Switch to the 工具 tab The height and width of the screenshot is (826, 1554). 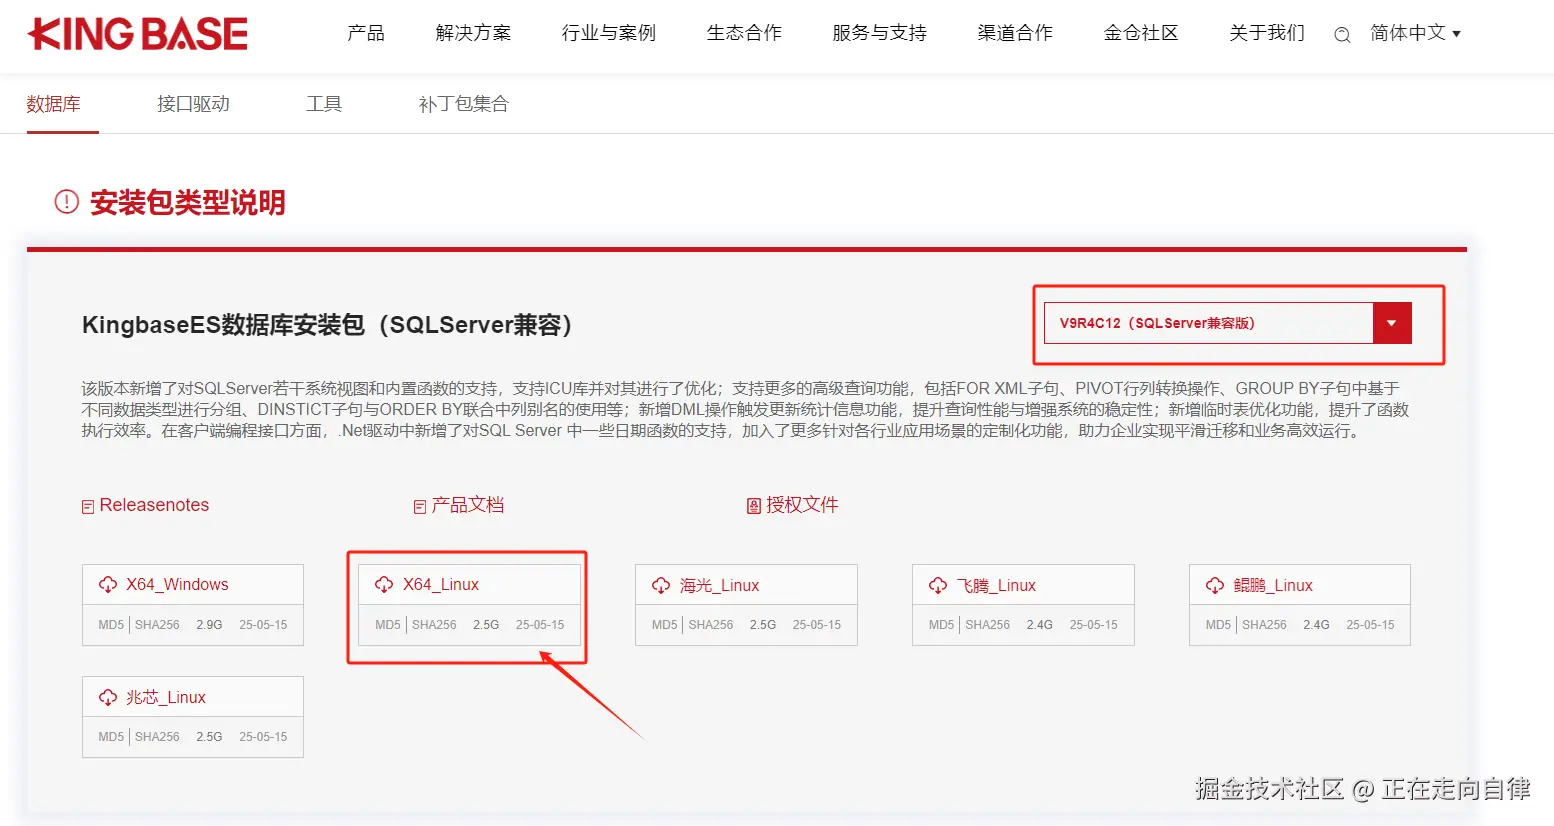coord(324,104)
